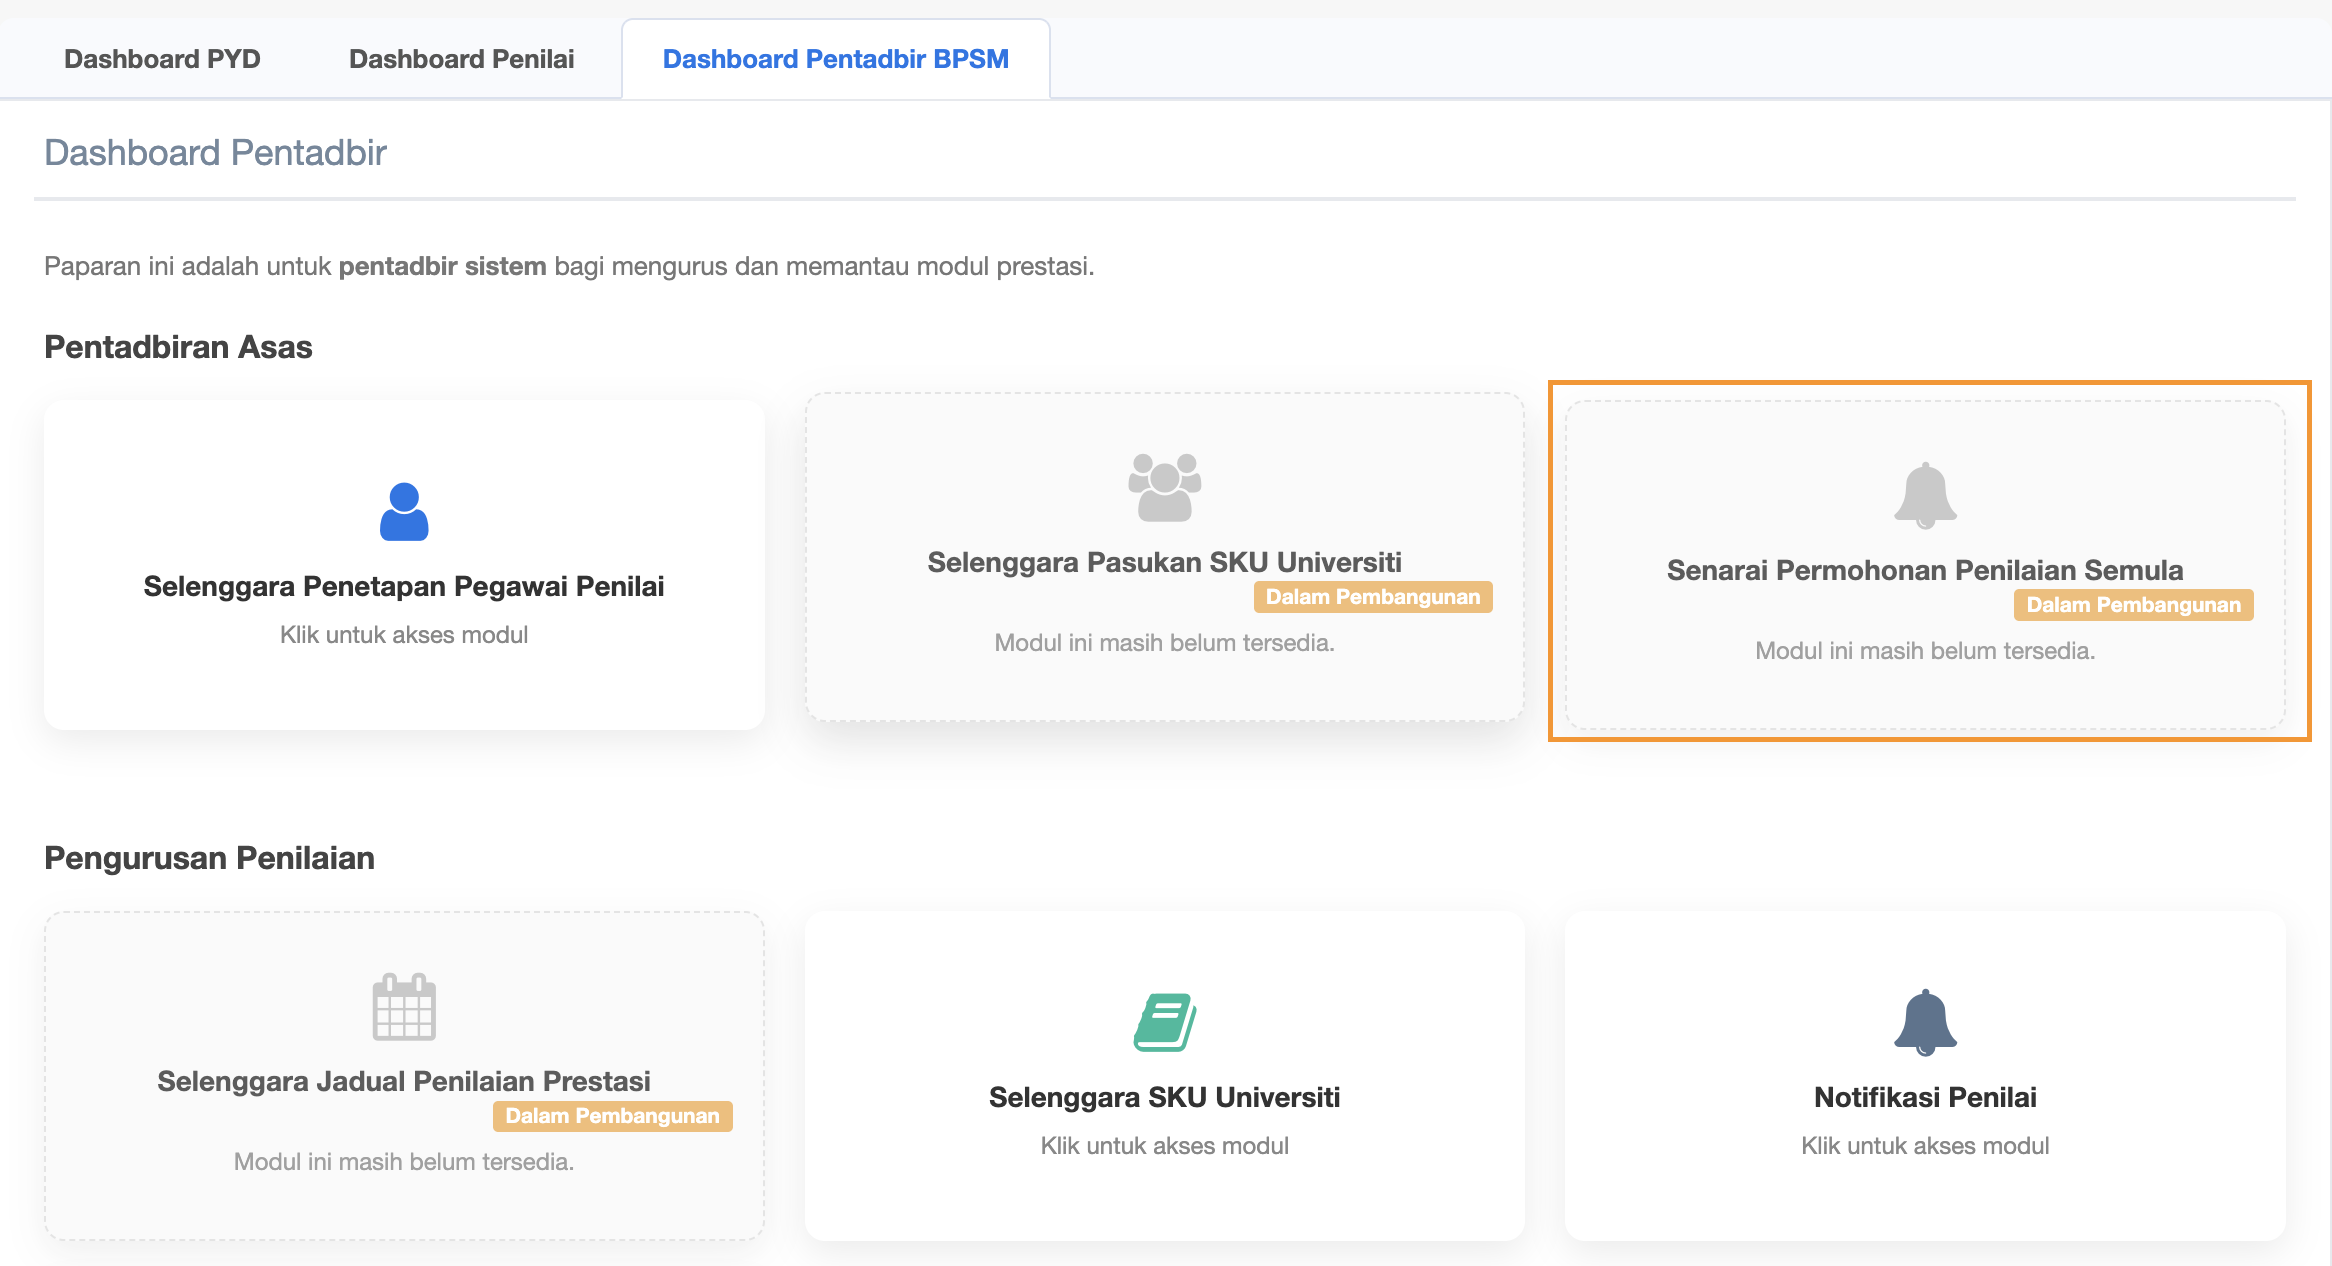The height and width of the screenshot is (1266, 2332).
Task: Click Dalam Pembangunan badge under Jadual Penilaian
Action: point(612,1116)
